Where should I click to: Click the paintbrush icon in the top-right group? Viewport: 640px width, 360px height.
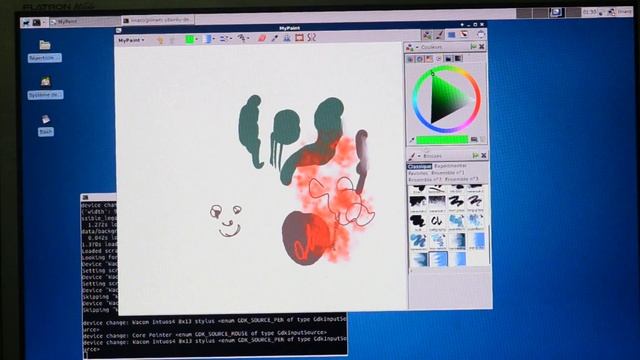point(439,35)
